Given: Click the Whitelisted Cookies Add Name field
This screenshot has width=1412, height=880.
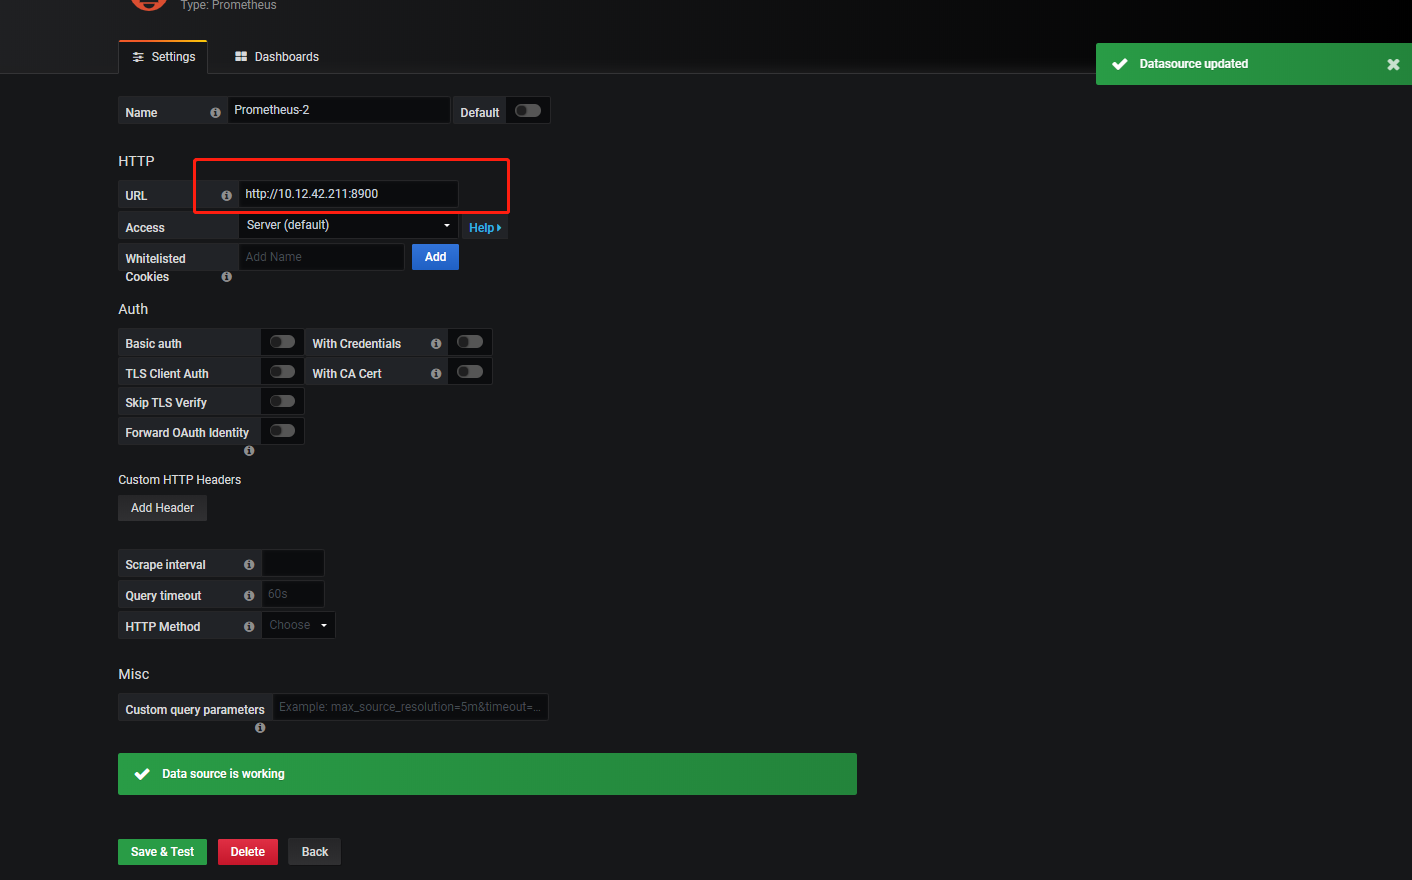Looking at the screenshot, I should [321, 257].
